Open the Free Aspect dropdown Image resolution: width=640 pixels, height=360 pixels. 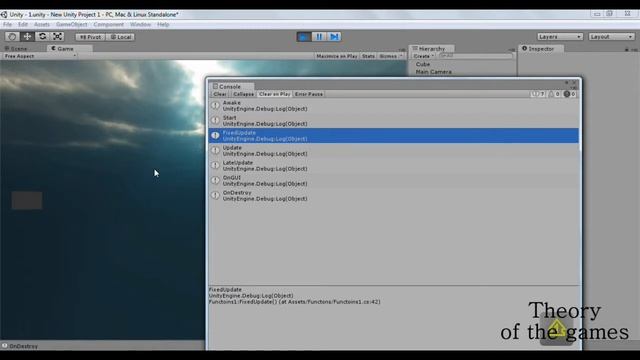click(40, 56)
